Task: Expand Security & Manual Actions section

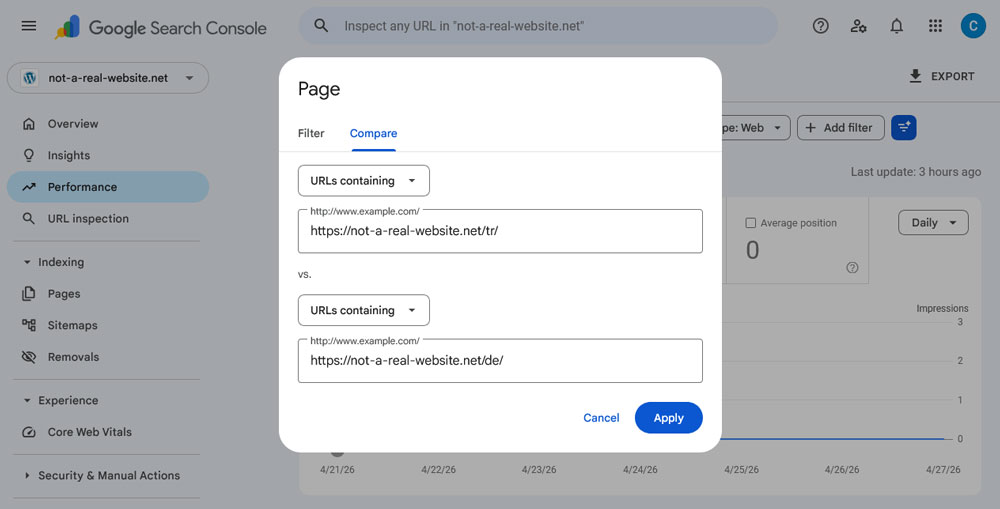Action: coord(27,475)
